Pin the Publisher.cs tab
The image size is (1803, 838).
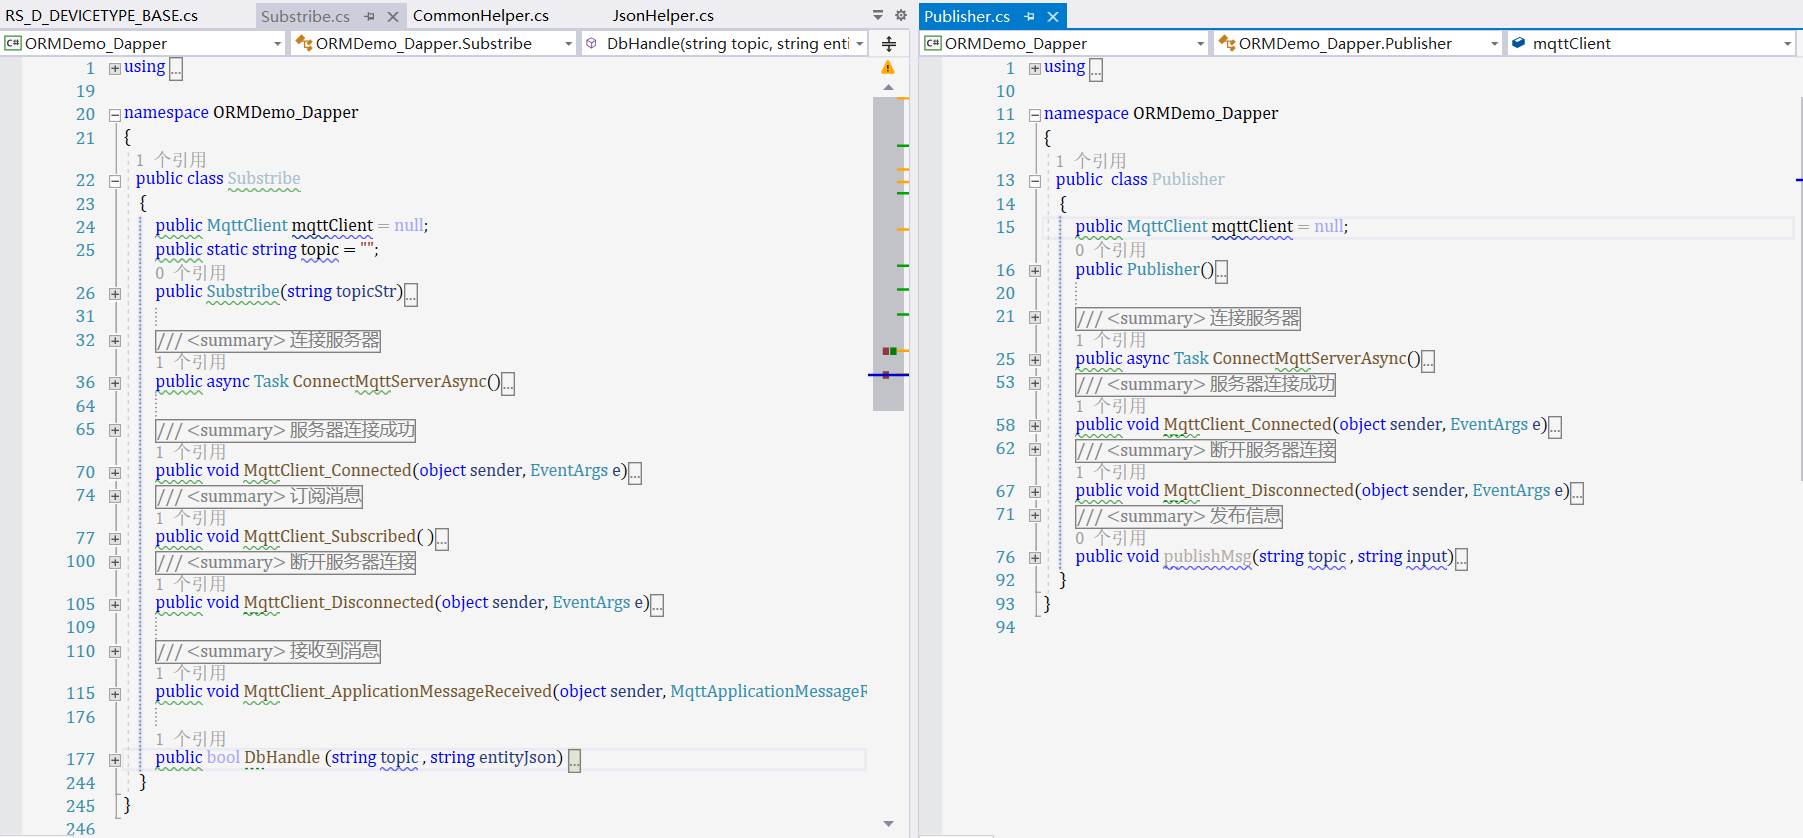tap(1030, 16)
